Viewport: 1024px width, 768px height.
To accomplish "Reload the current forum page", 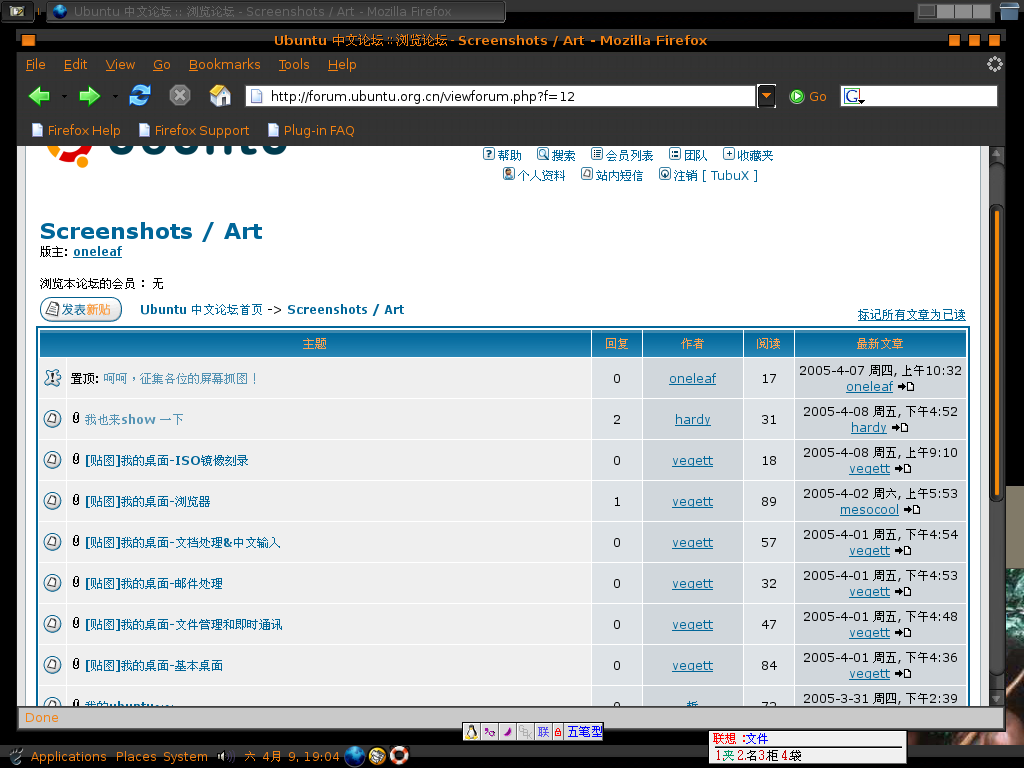I will (140, 96).
